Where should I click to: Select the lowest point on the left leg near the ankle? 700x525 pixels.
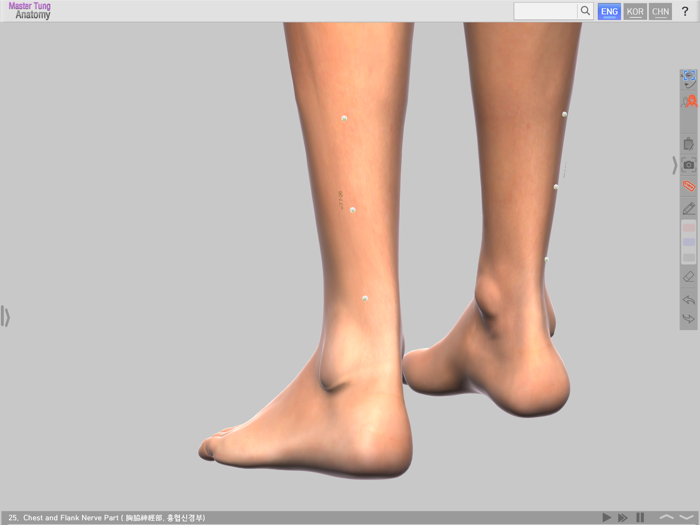pos(365,298)
